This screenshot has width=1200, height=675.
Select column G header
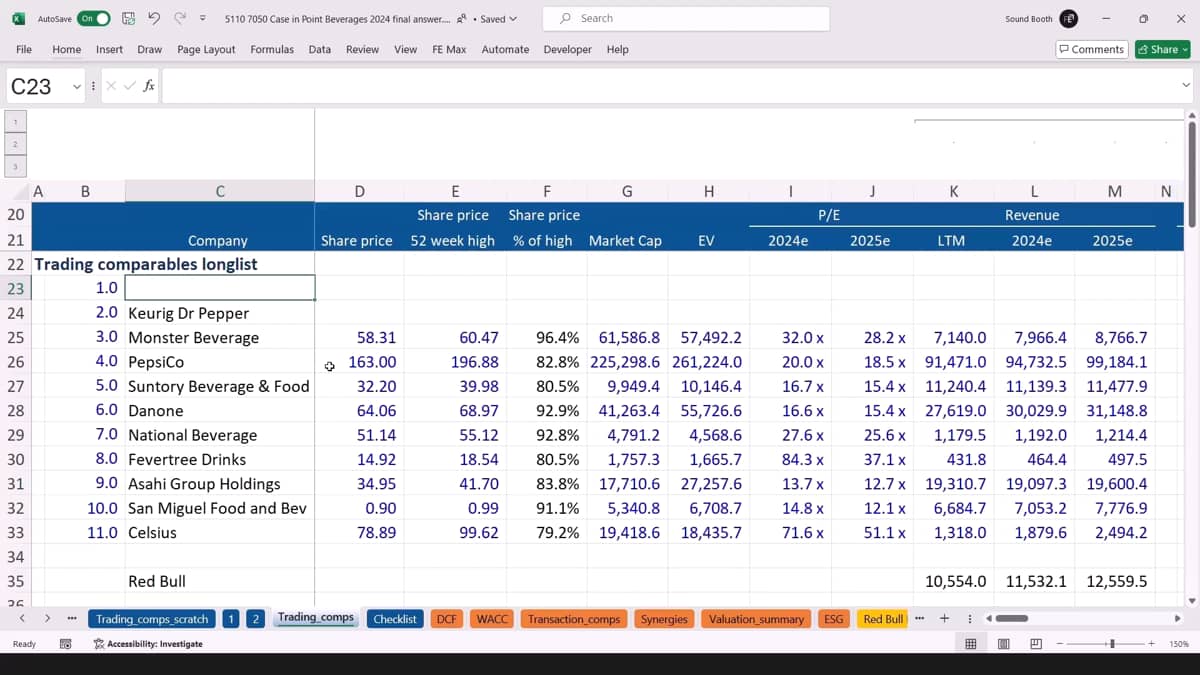pyautogui.click(x=626, y=191)
